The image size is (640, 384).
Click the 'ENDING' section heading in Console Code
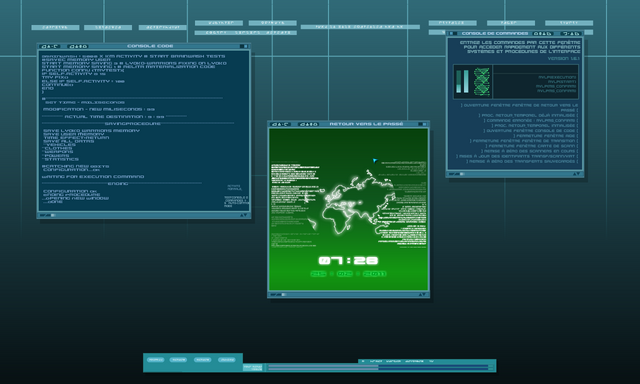(x=118, y=184)
